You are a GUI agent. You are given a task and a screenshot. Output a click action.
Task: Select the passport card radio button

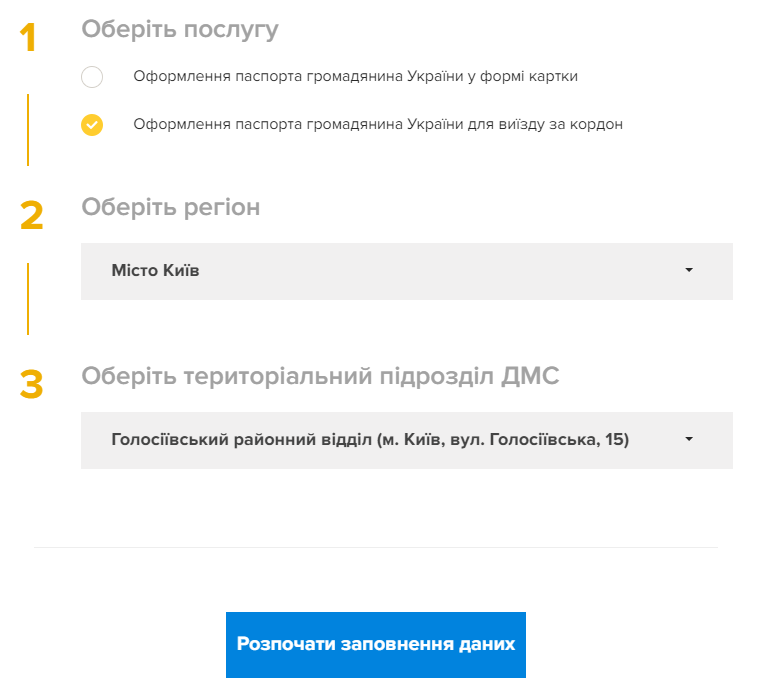coord(92,76)
